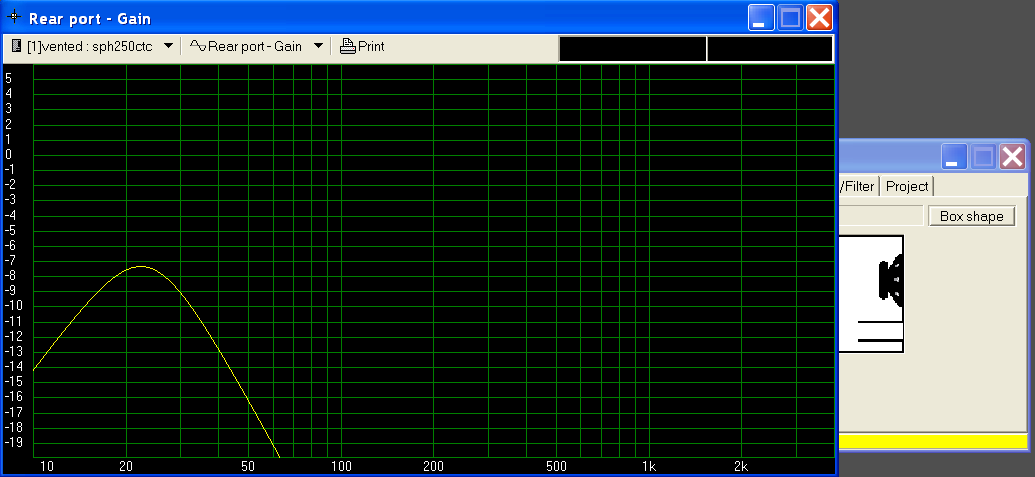This screenshot has height=477, width=1035.
Task: Click the crosshair icon in Rear port title bar
Action: (x=13, y=18)
